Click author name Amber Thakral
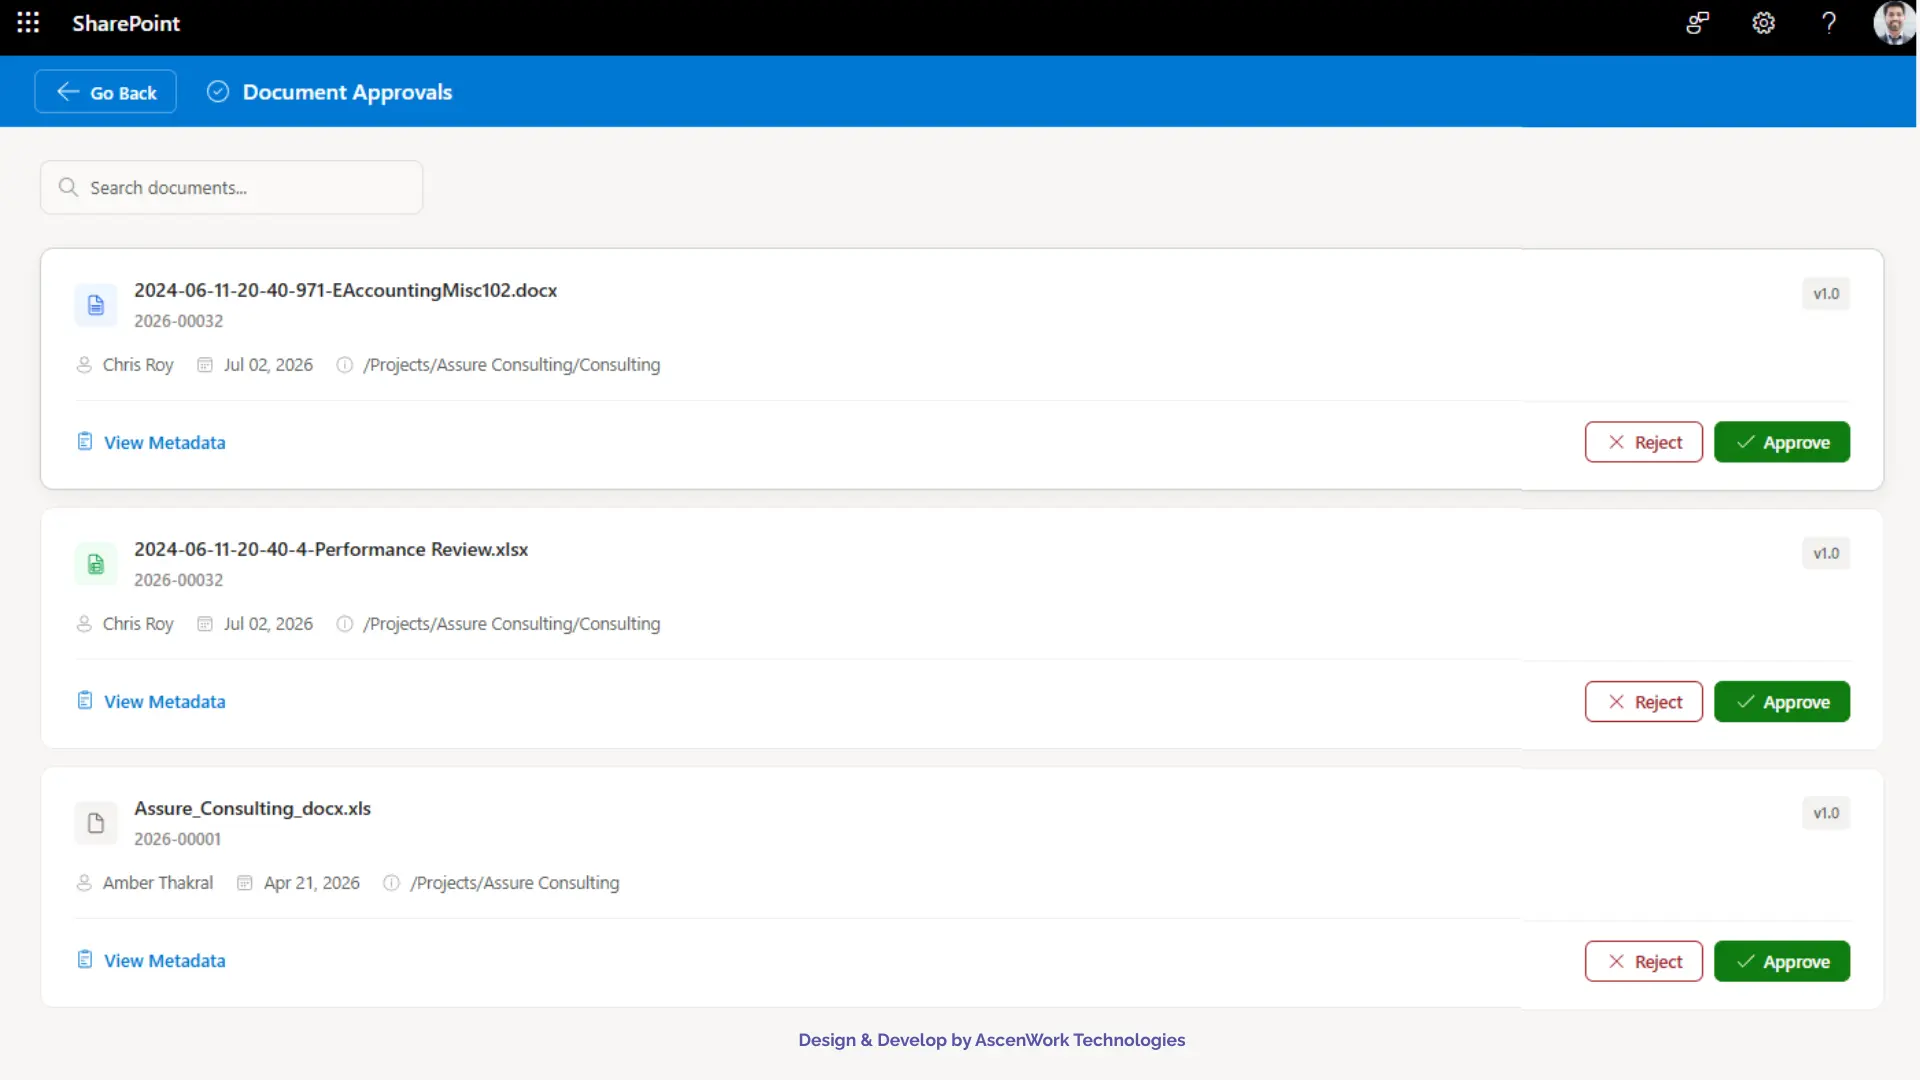1920x1080 pixels. click(x=158, y=883)
